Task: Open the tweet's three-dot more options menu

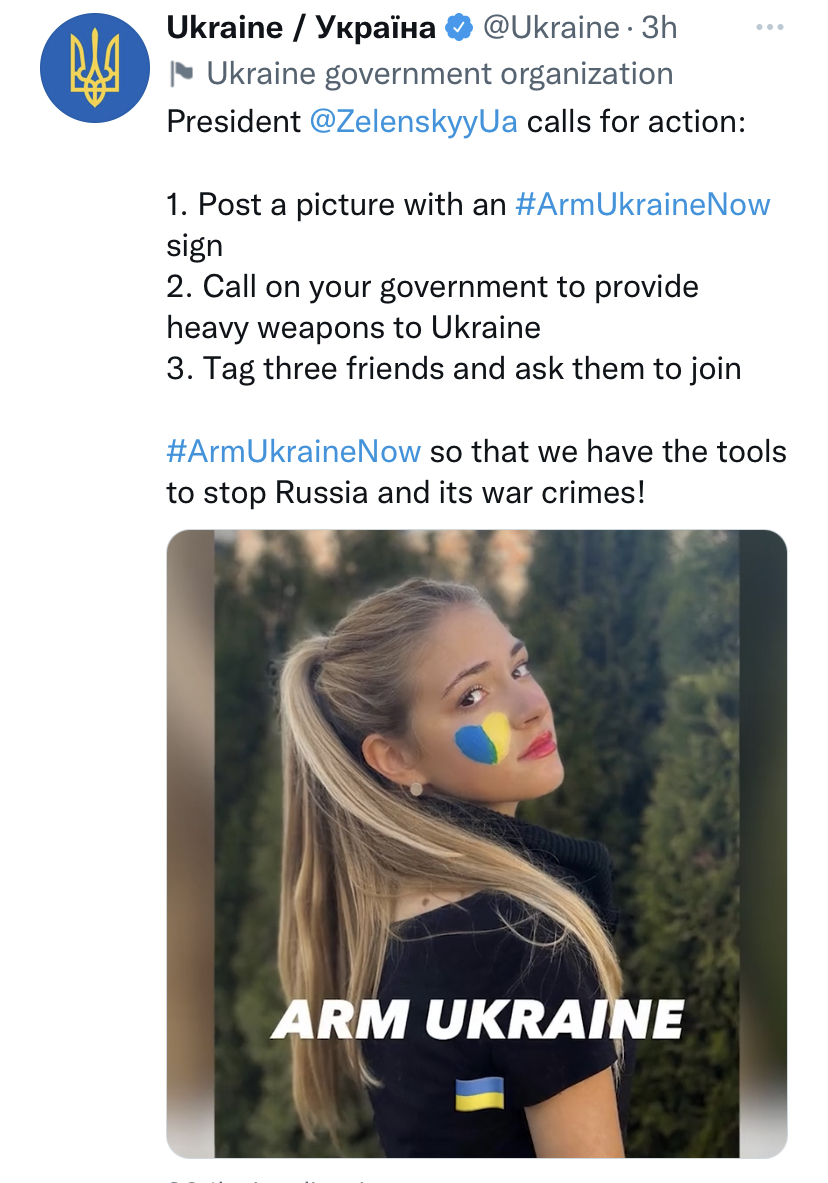Action: (x=769, y=27)
